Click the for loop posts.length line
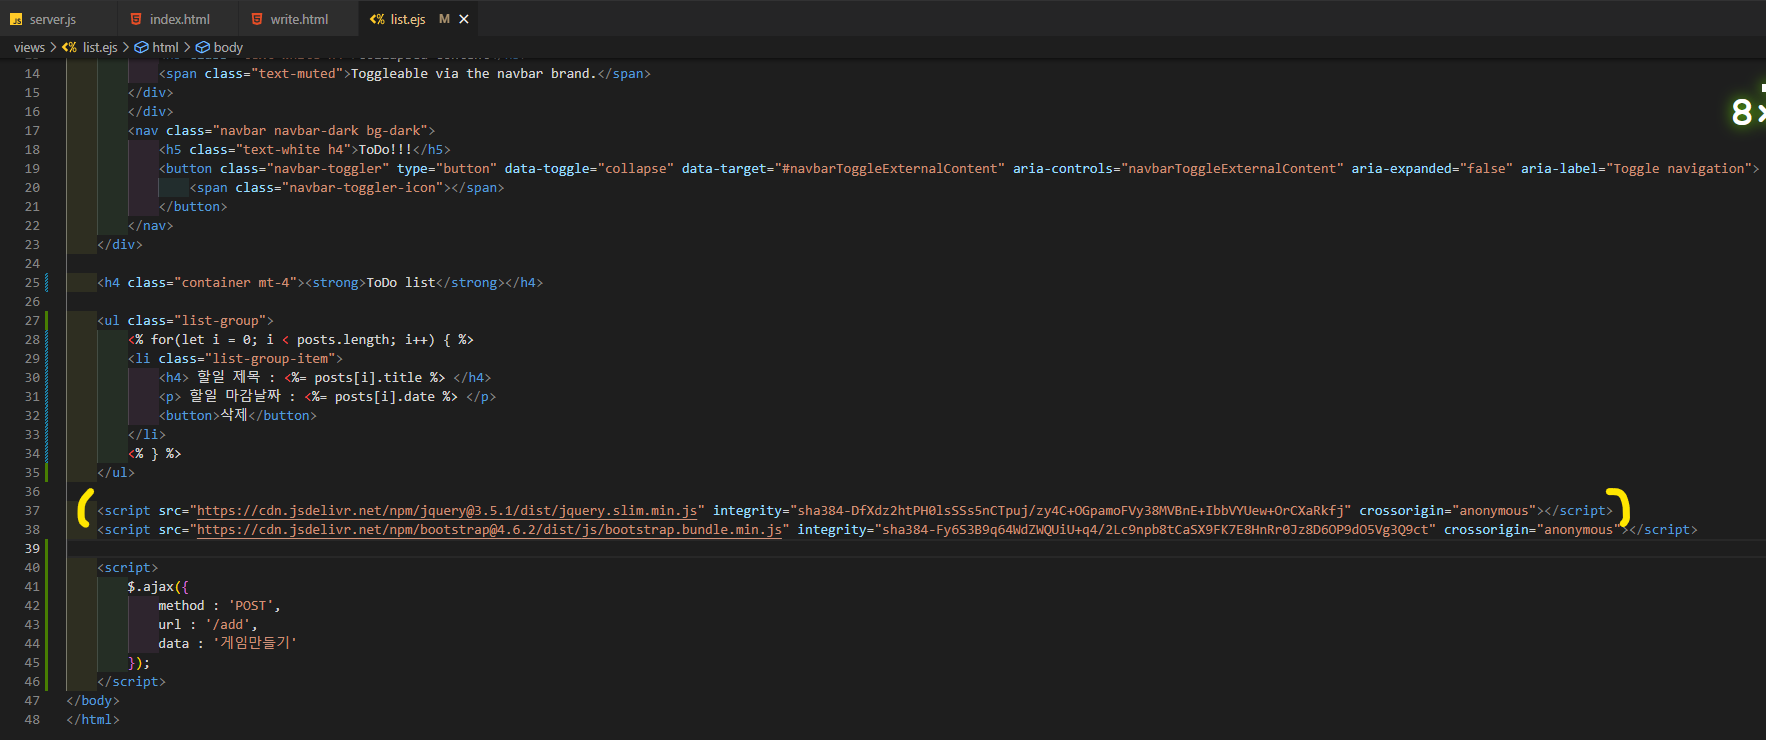 300,339
